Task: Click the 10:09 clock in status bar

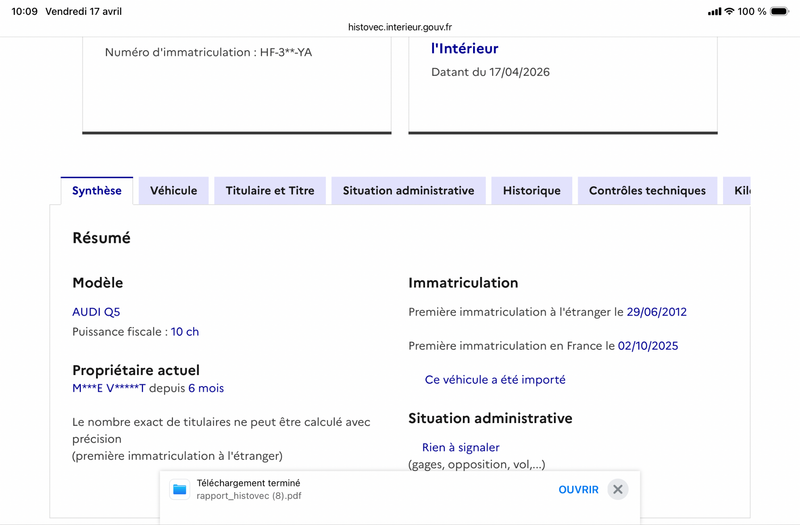Action: [24, 11]
